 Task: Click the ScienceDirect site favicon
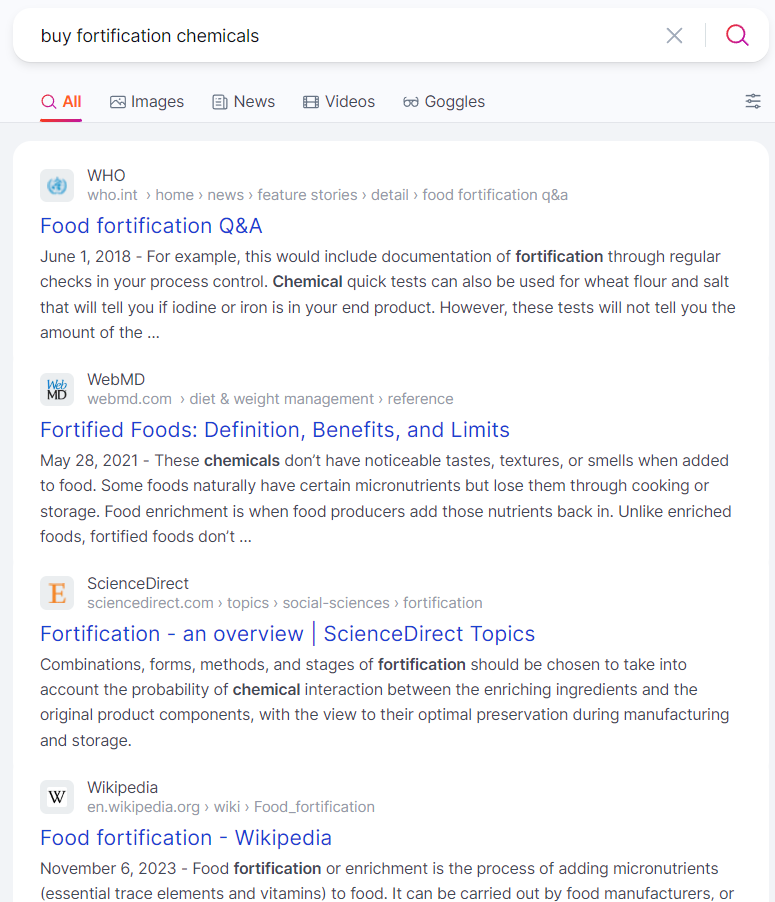point(57,593)
